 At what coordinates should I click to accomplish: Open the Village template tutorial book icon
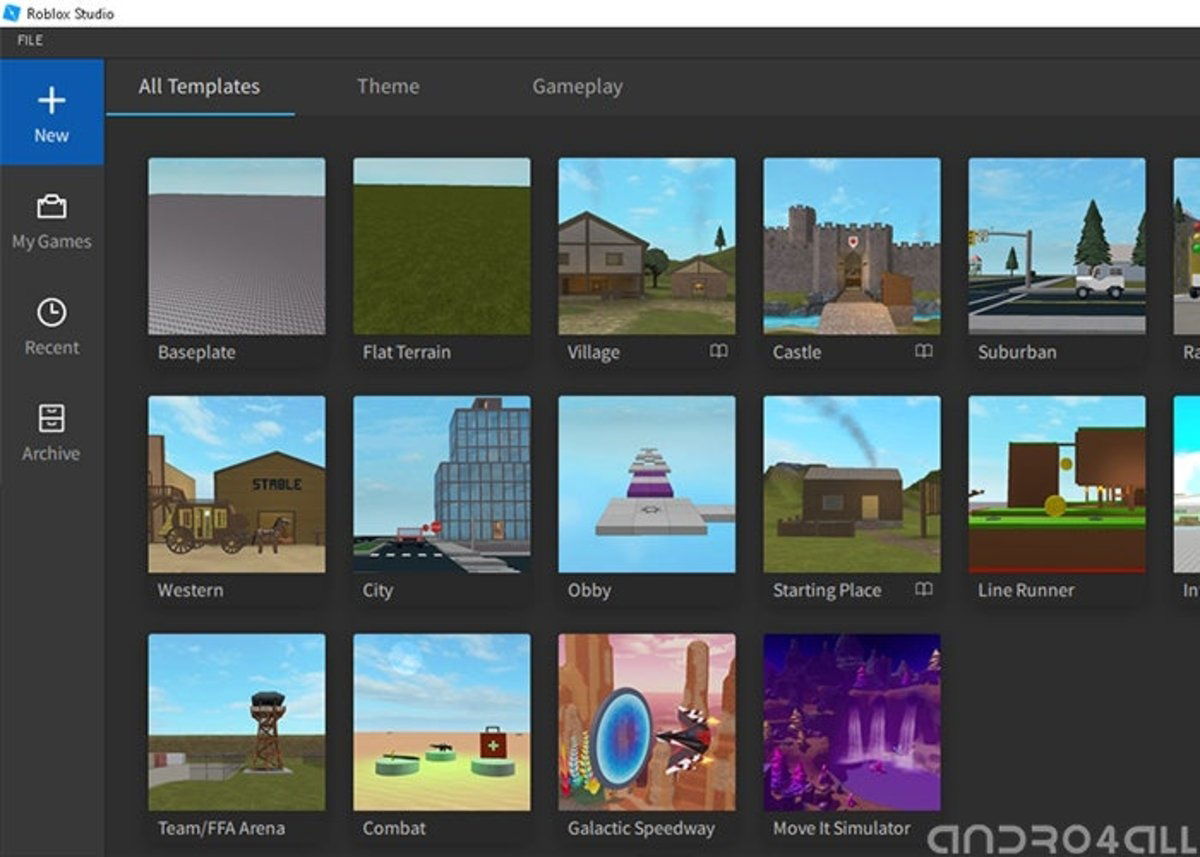(719, 352)
